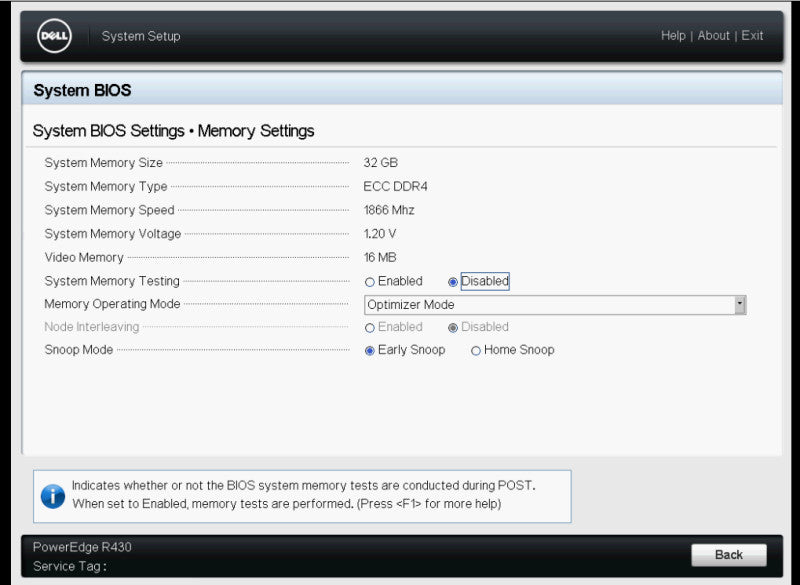800x585 pixels.
Task: Click the ECC DDR4 value
Action: [395, 187]
